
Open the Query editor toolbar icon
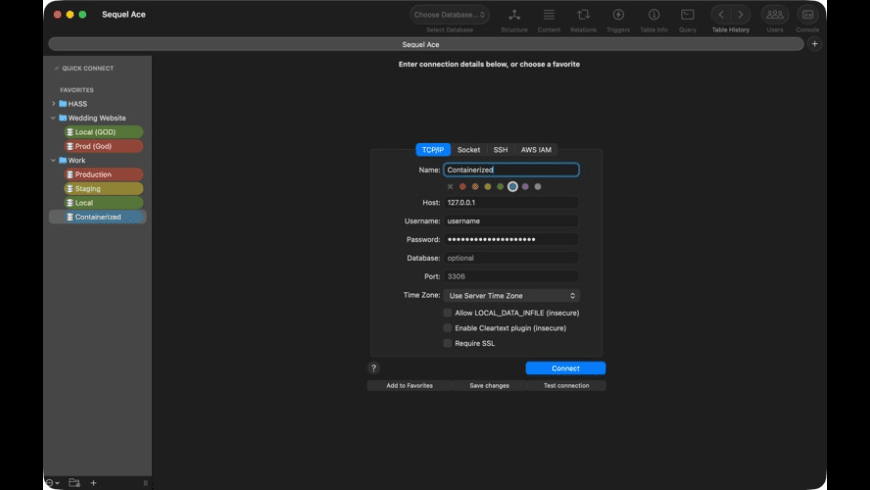[x=687, y=15]
